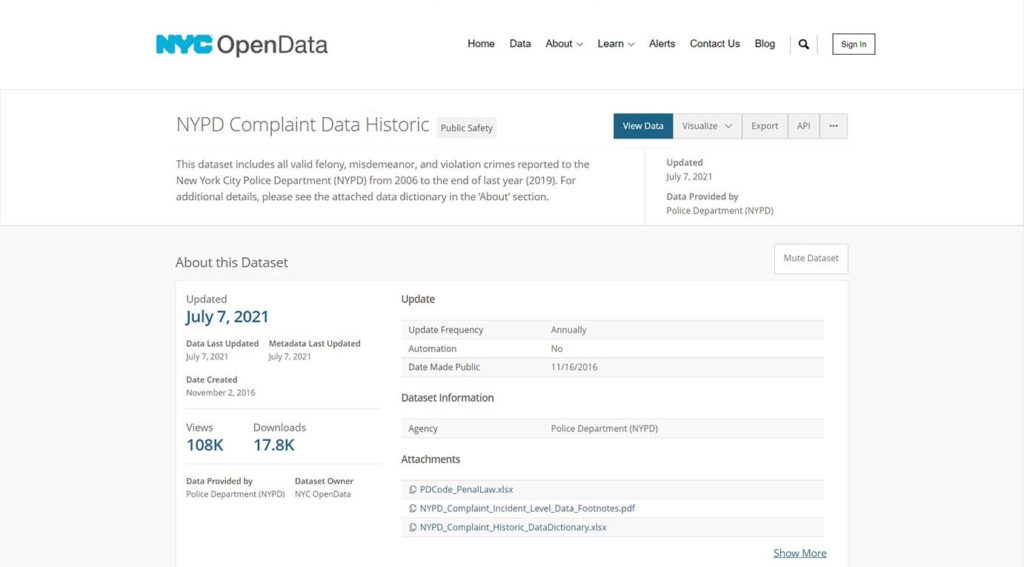The width and height of the screenshot is (1024, 567).
Task: Click the Attachments section heading
Action: [430, 459]
